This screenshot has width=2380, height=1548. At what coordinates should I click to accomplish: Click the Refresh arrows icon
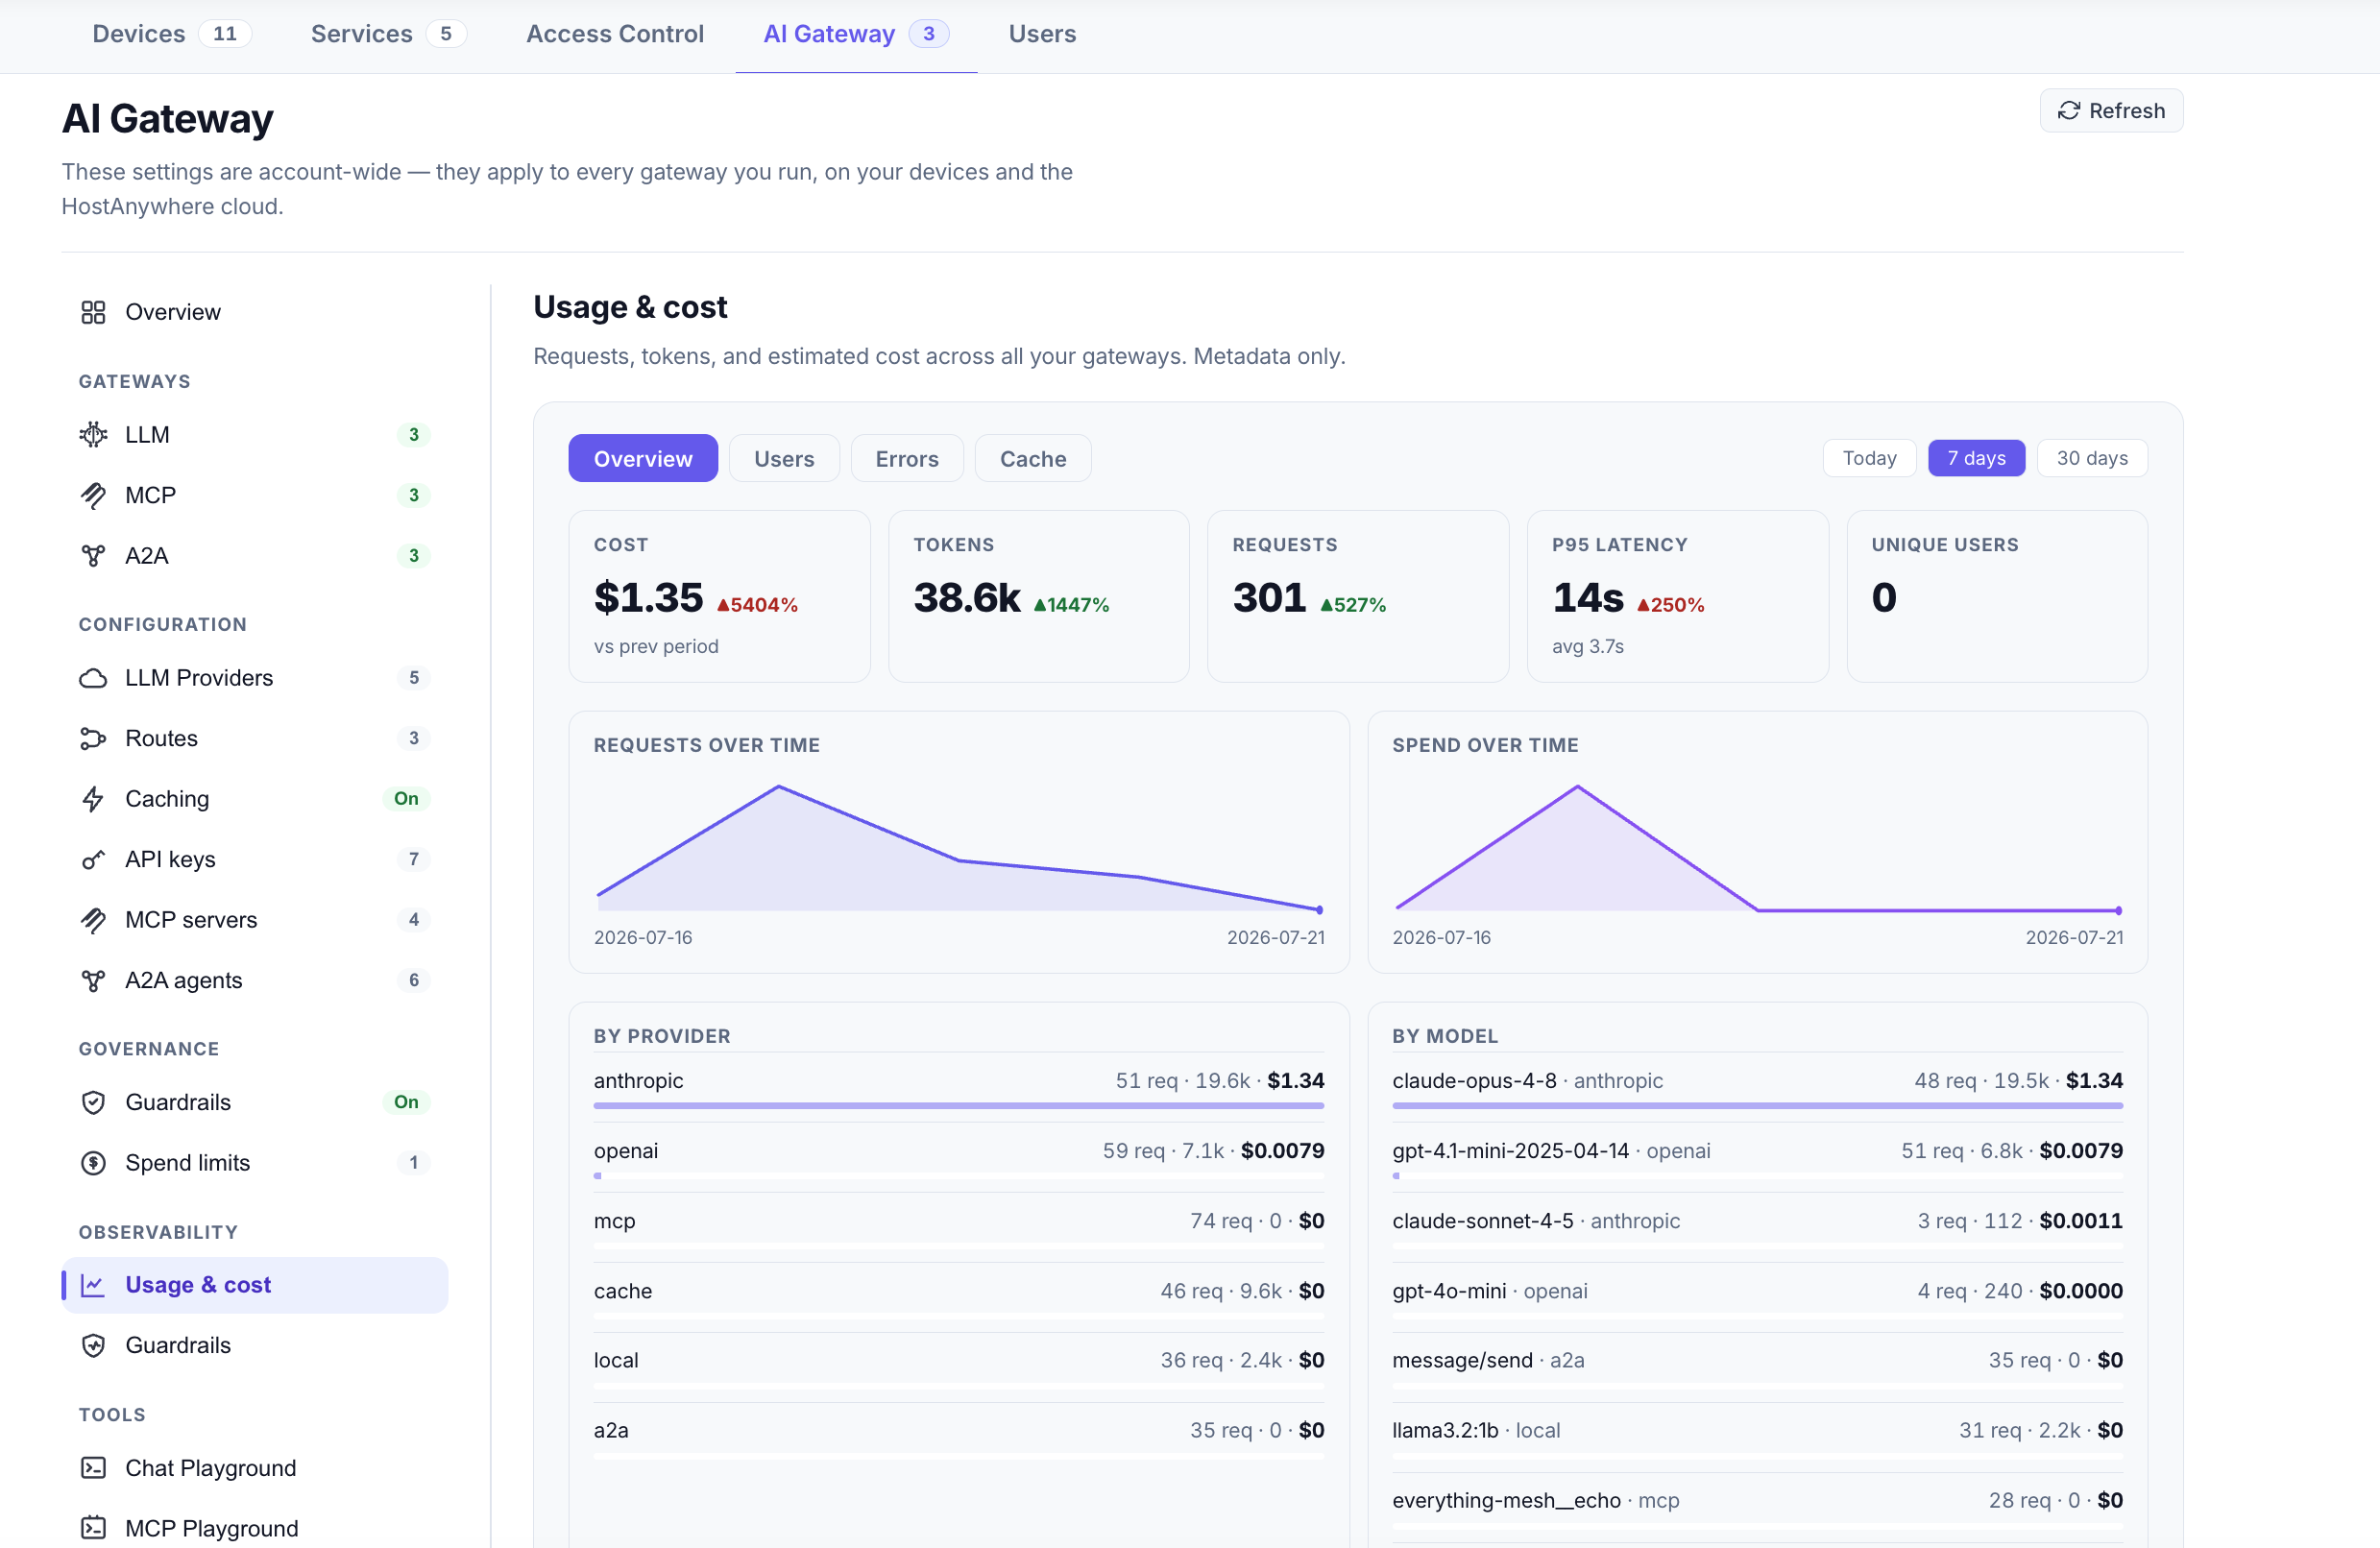point(2069,111)
